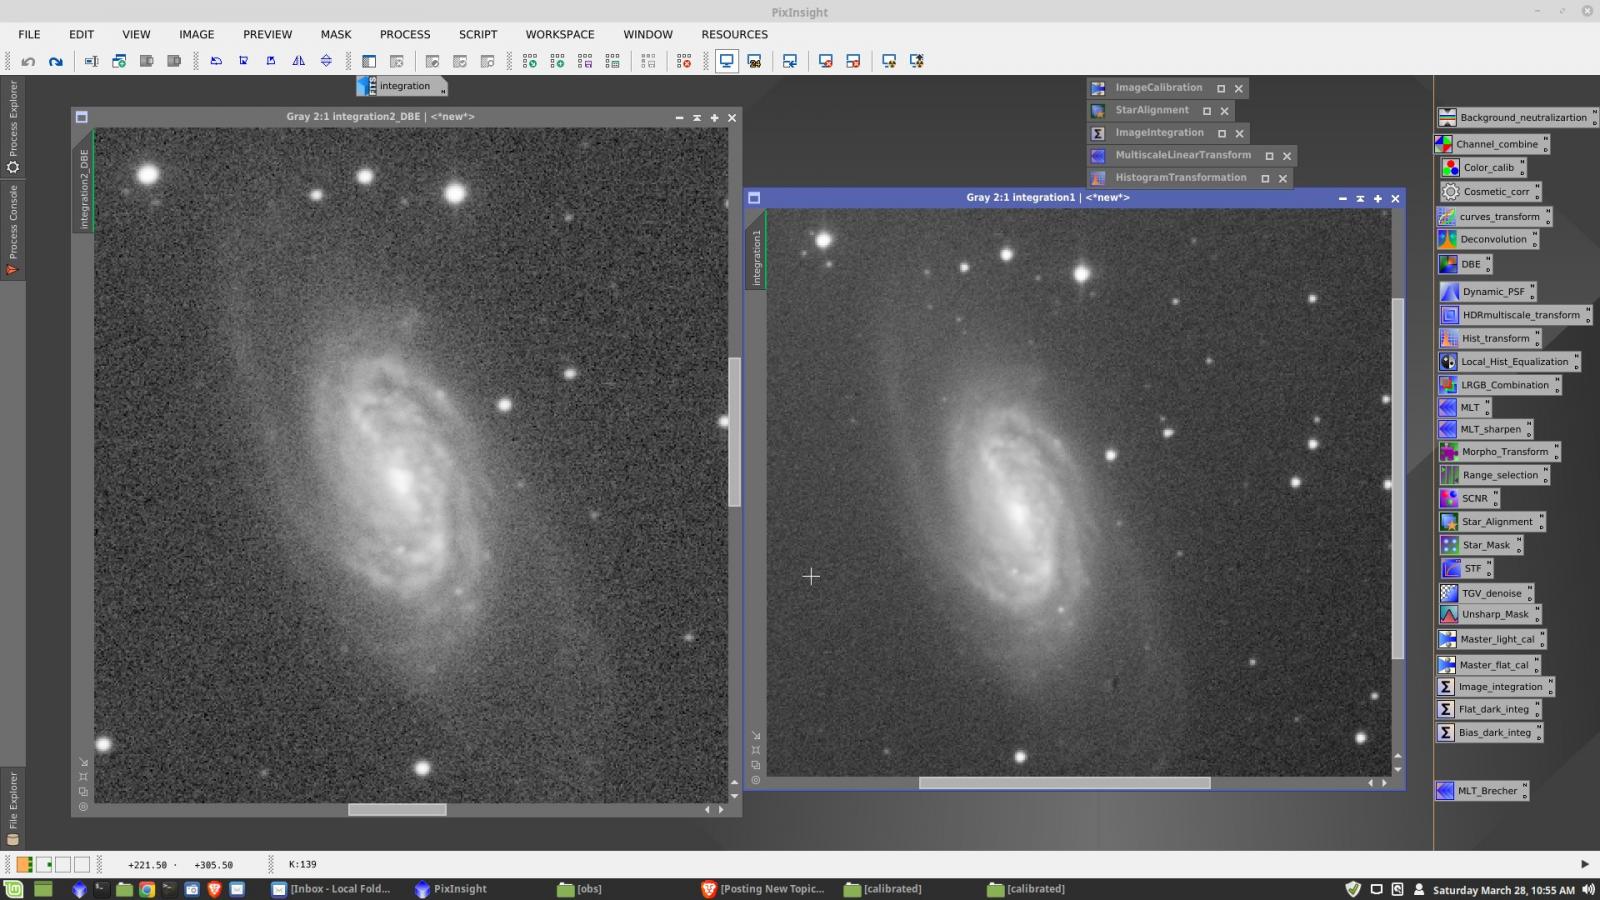This screenshot has height=900, width=1600.
Task: Open the Image_integration process icon
Action: pos(1495,686)
